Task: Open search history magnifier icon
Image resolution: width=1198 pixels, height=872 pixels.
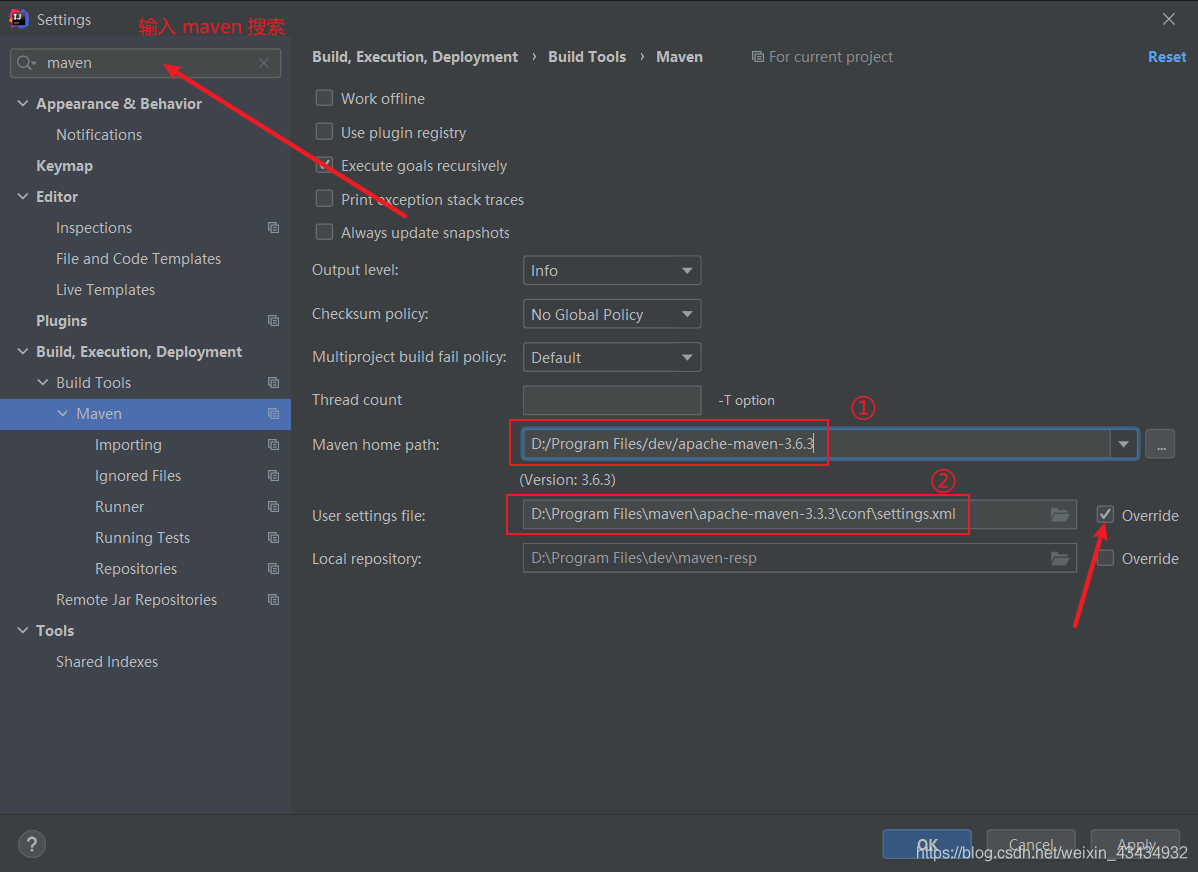Action: [25, 63]
